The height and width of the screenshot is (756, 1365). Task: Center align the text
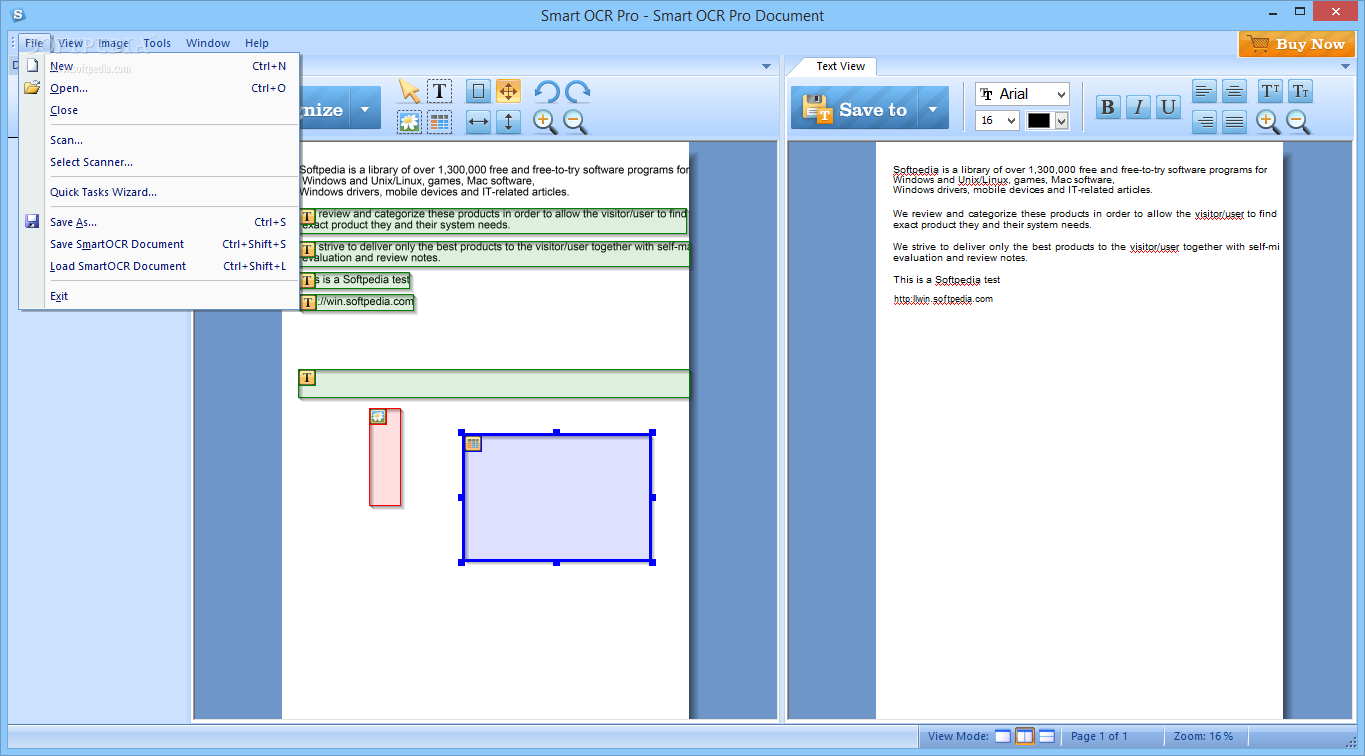pos(1235,91)
